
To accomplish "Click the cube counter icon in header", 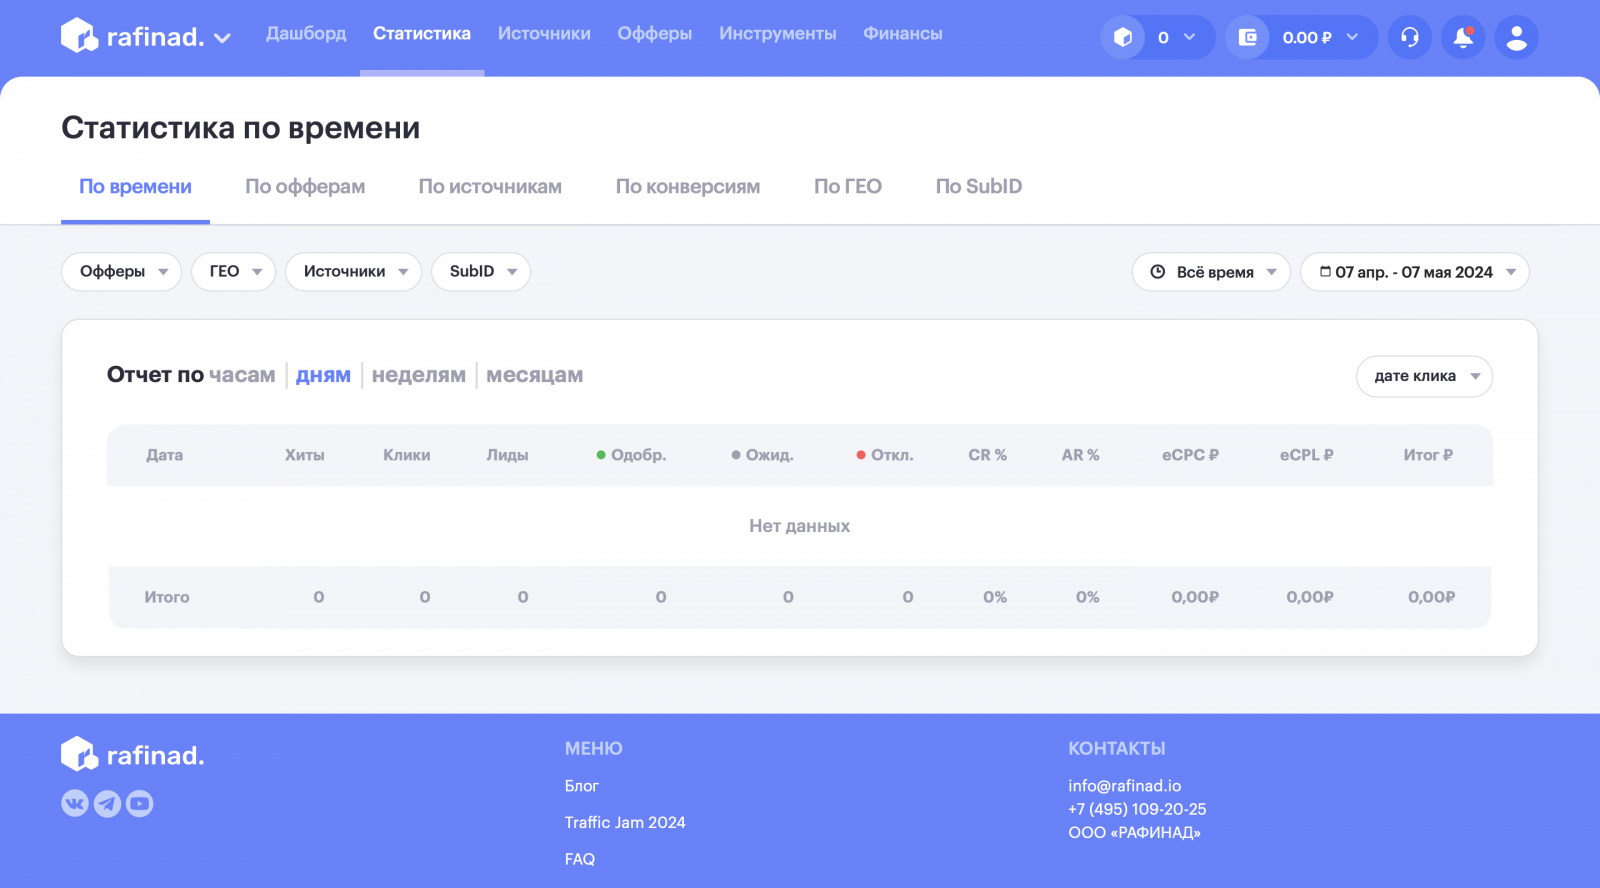I will 1123,37.
